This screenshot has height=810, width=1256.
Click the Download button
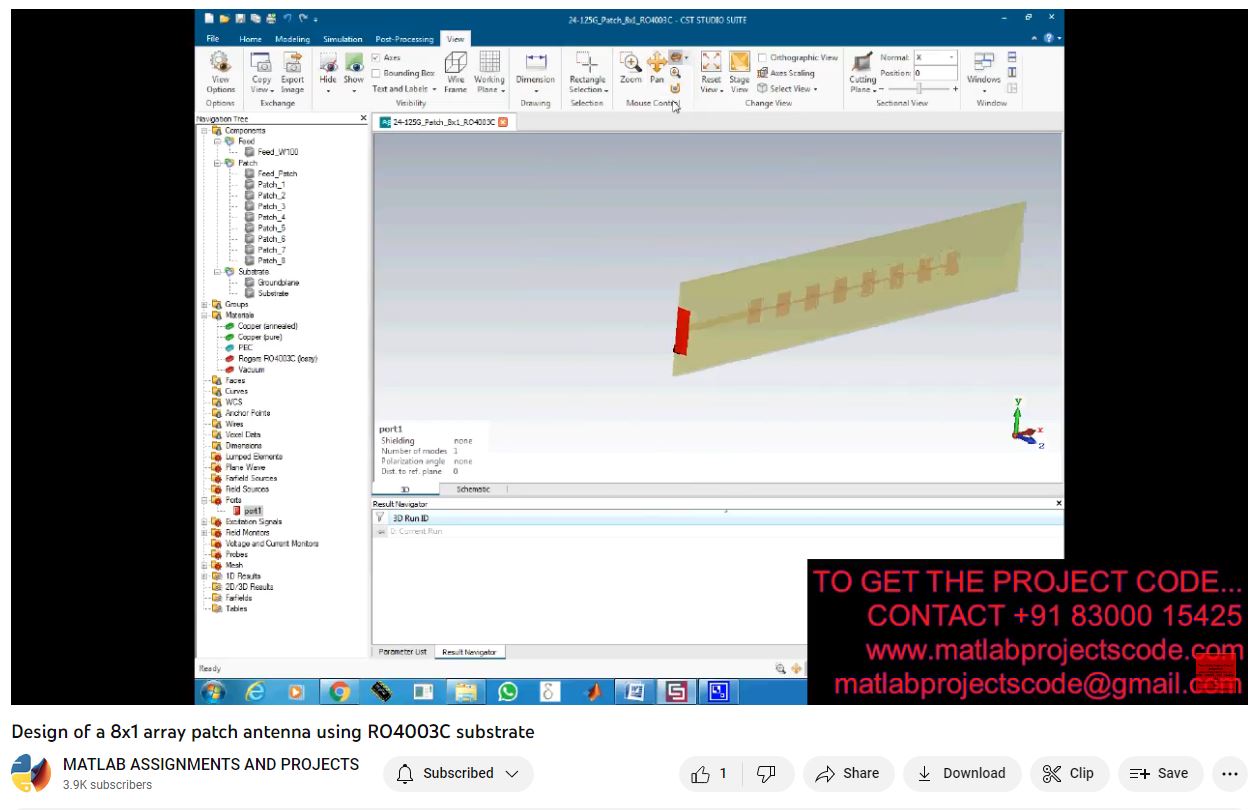962,773
